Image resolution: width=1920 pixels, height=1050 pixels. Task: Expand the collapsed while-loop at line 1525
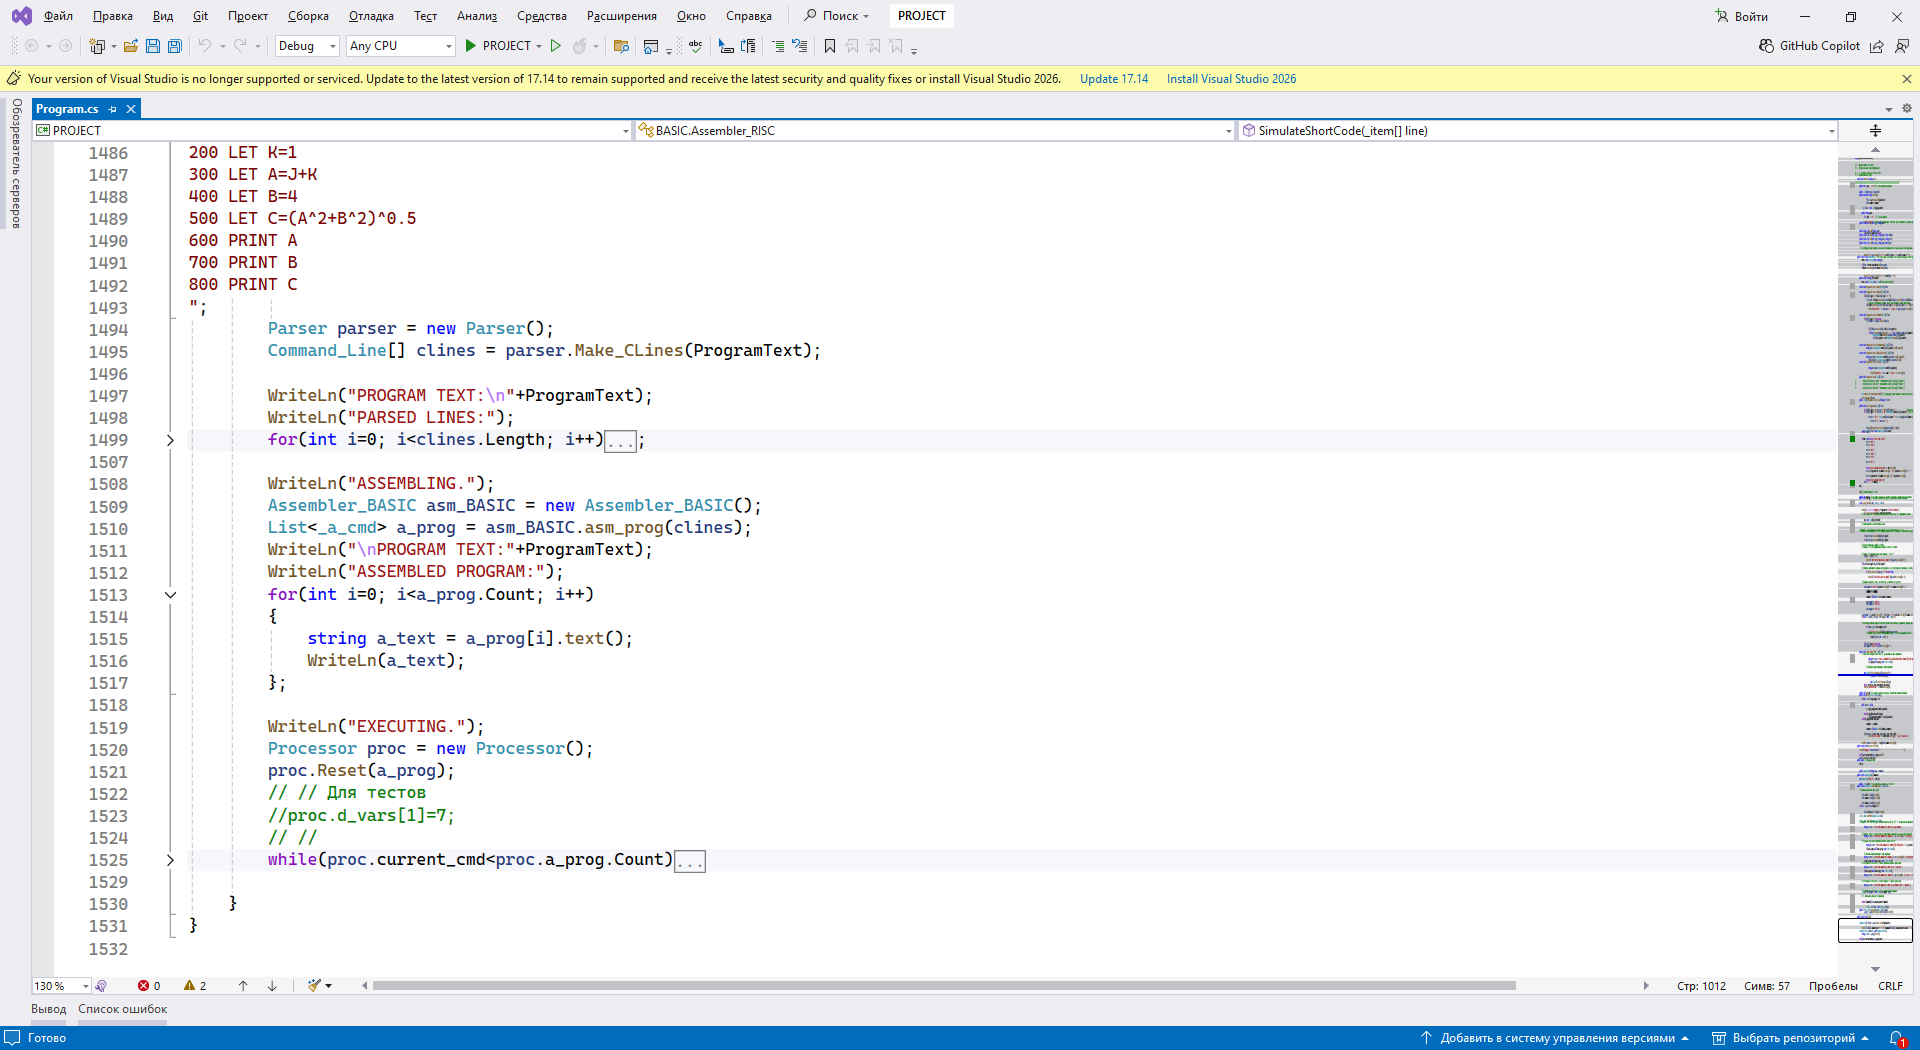coord(170,860)
